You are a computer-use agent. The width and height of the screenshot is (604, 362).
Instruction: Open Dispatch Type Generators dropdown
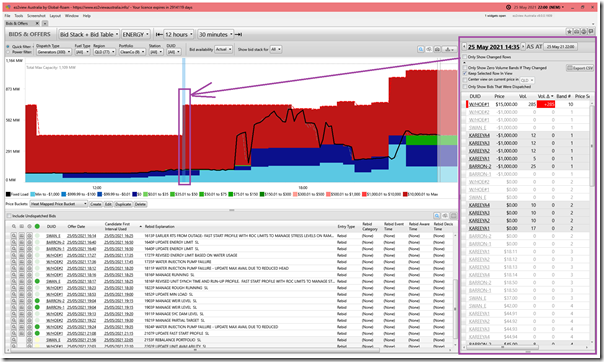[x=54, y=52]
